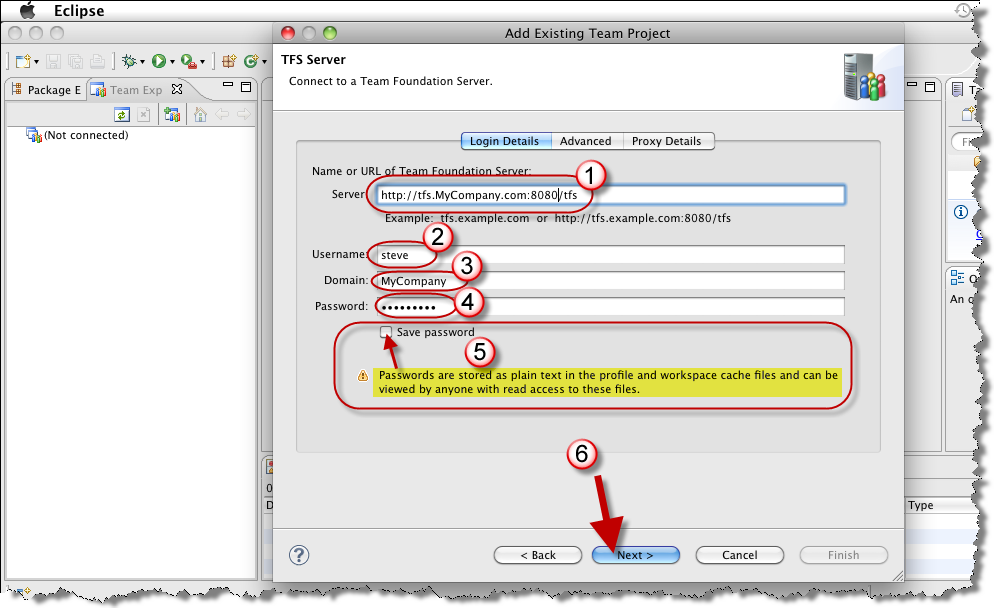Switch to the Package Explorer tab
Image resolution: width=994 pixels, height=608 pixels.
[x=46, y=90]
